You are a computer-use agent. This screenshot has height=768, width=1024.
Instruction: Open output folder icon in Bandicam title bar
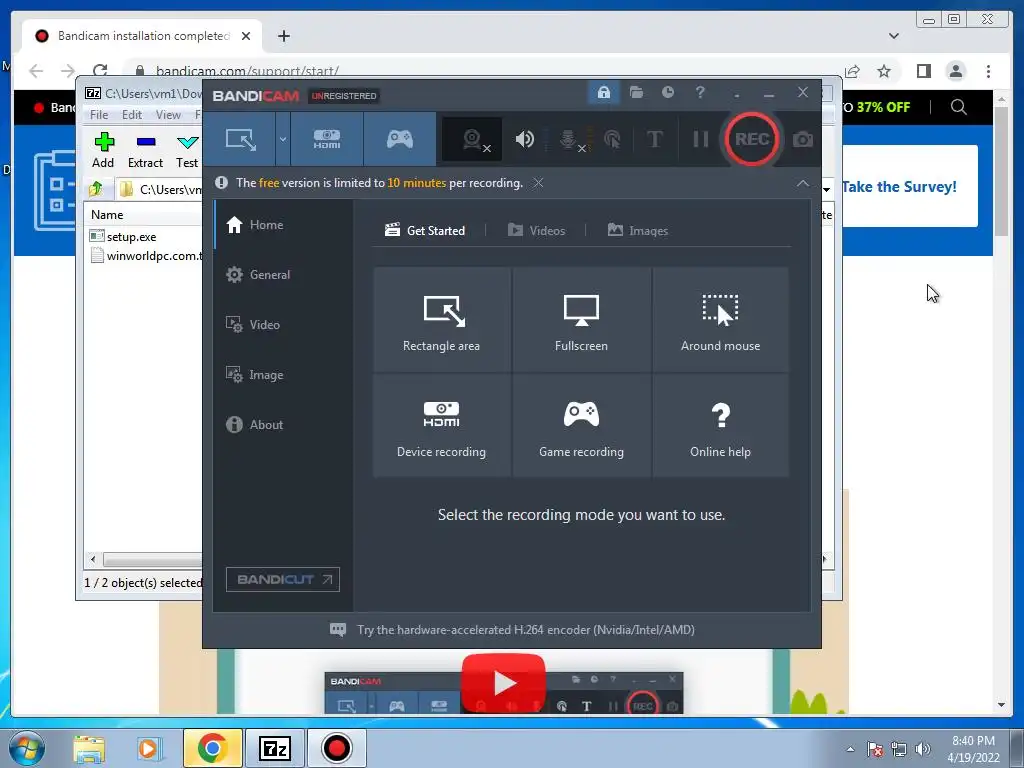pyautogui.click(x=636, y=92)
